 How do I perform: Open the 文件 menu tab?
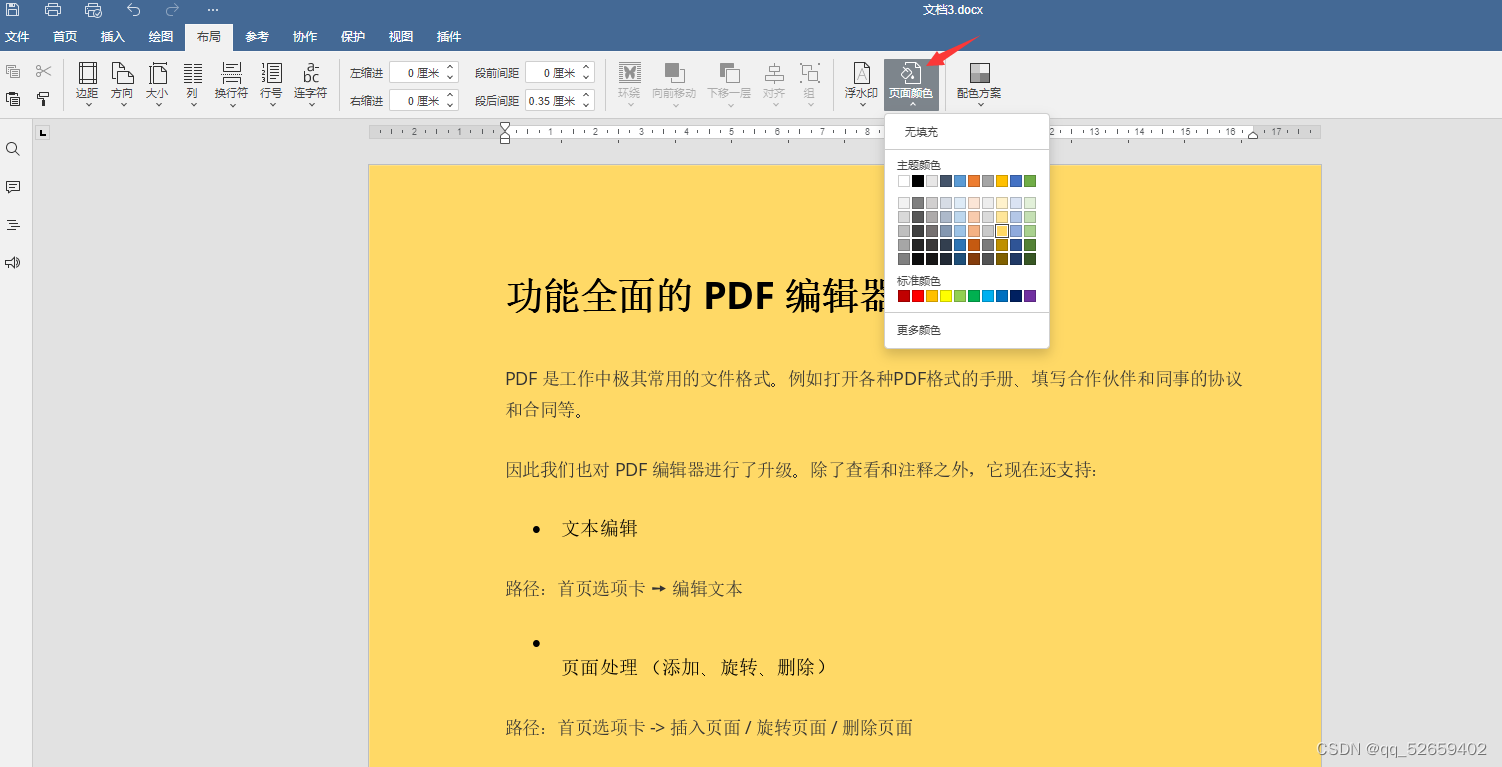17,37
